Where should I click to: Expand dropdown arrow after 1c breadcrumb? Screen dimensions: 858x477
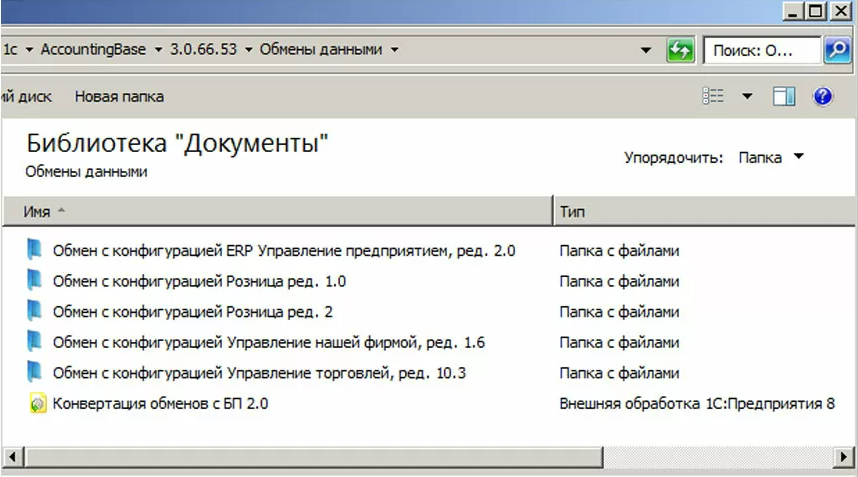(x=30, y=50)
